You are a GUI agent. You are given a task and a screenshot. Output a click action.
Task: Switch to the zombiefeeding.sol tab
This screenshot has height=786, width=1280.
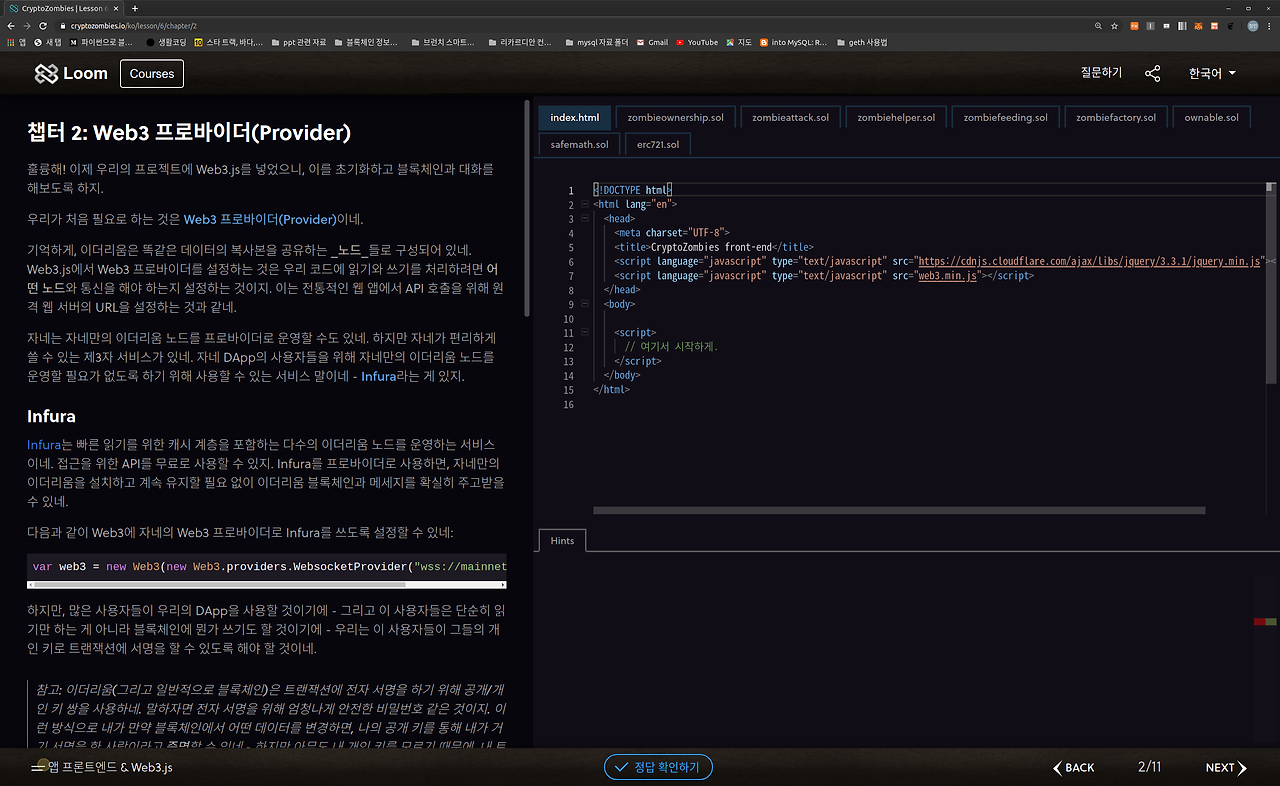(1005, 117)
